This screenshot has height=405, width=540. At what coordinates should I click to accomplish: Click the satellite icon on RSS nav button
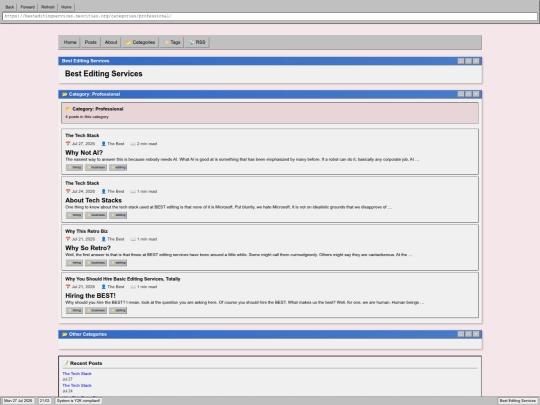click(191, 42)
